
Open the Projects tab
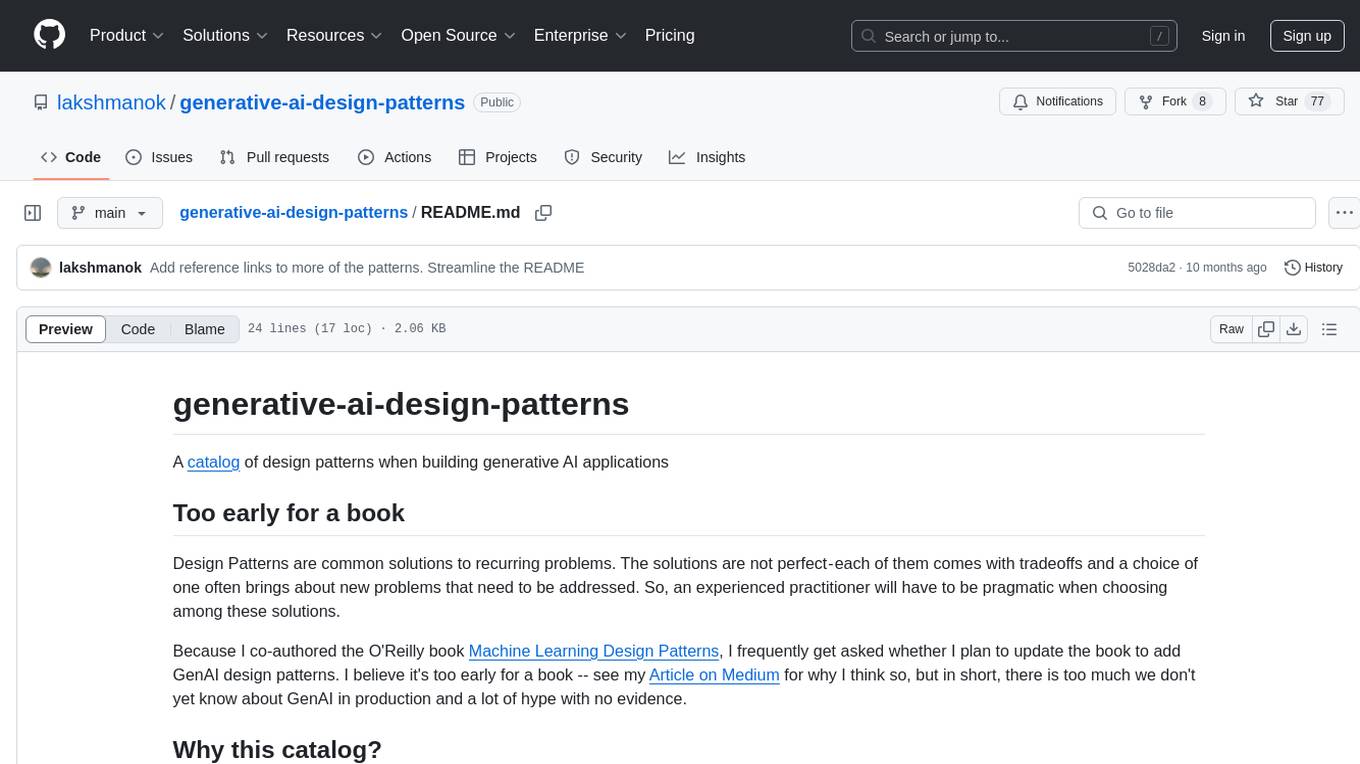(x=498, y=157)
